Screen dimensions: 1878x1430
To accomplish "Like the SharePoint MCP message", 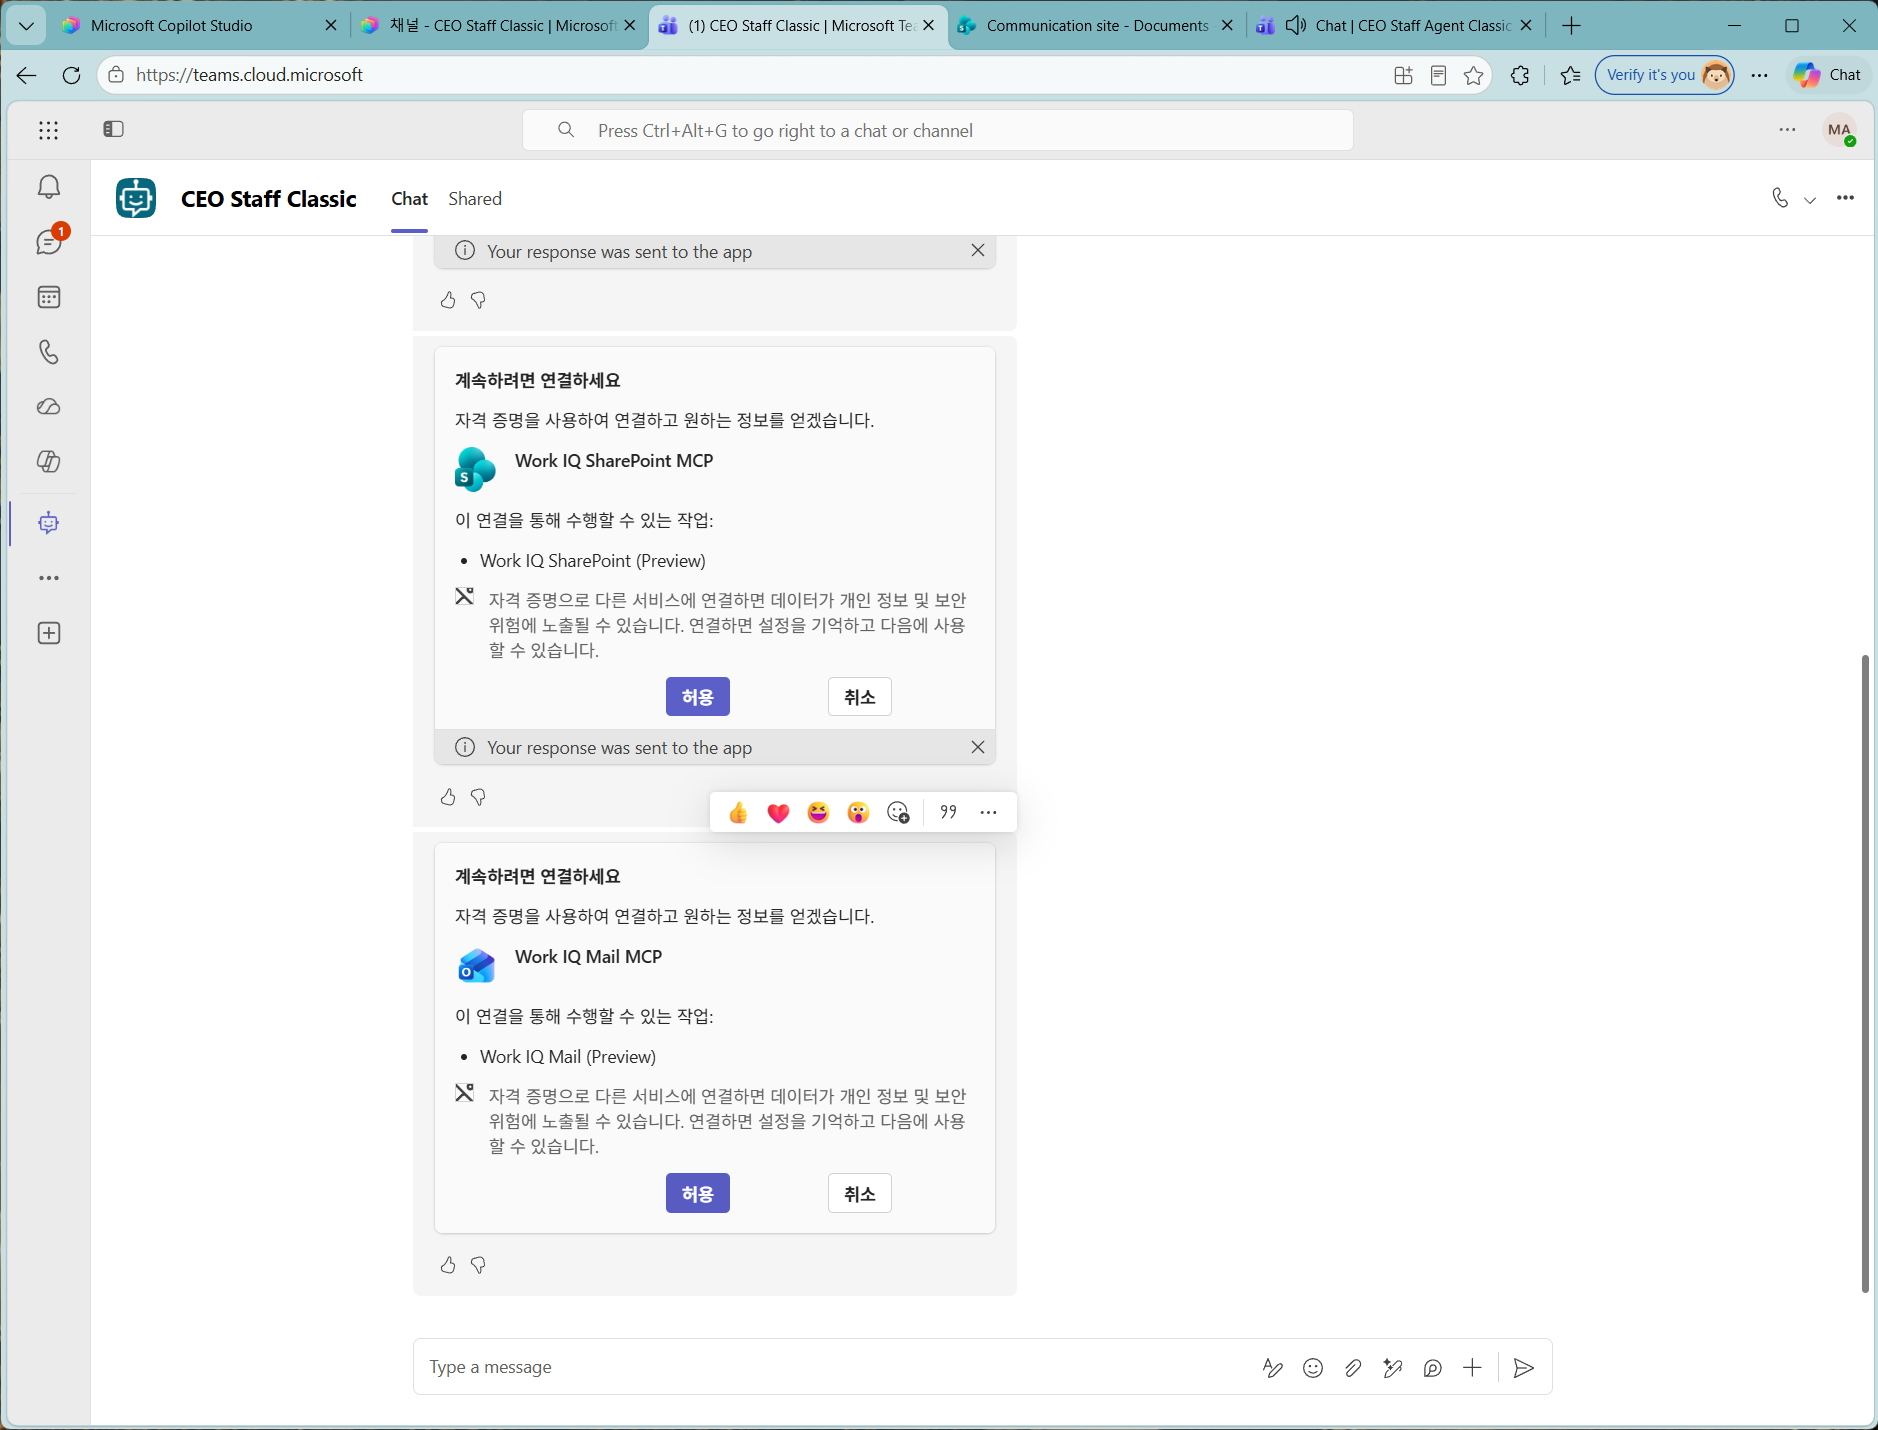I will point(448,797).
